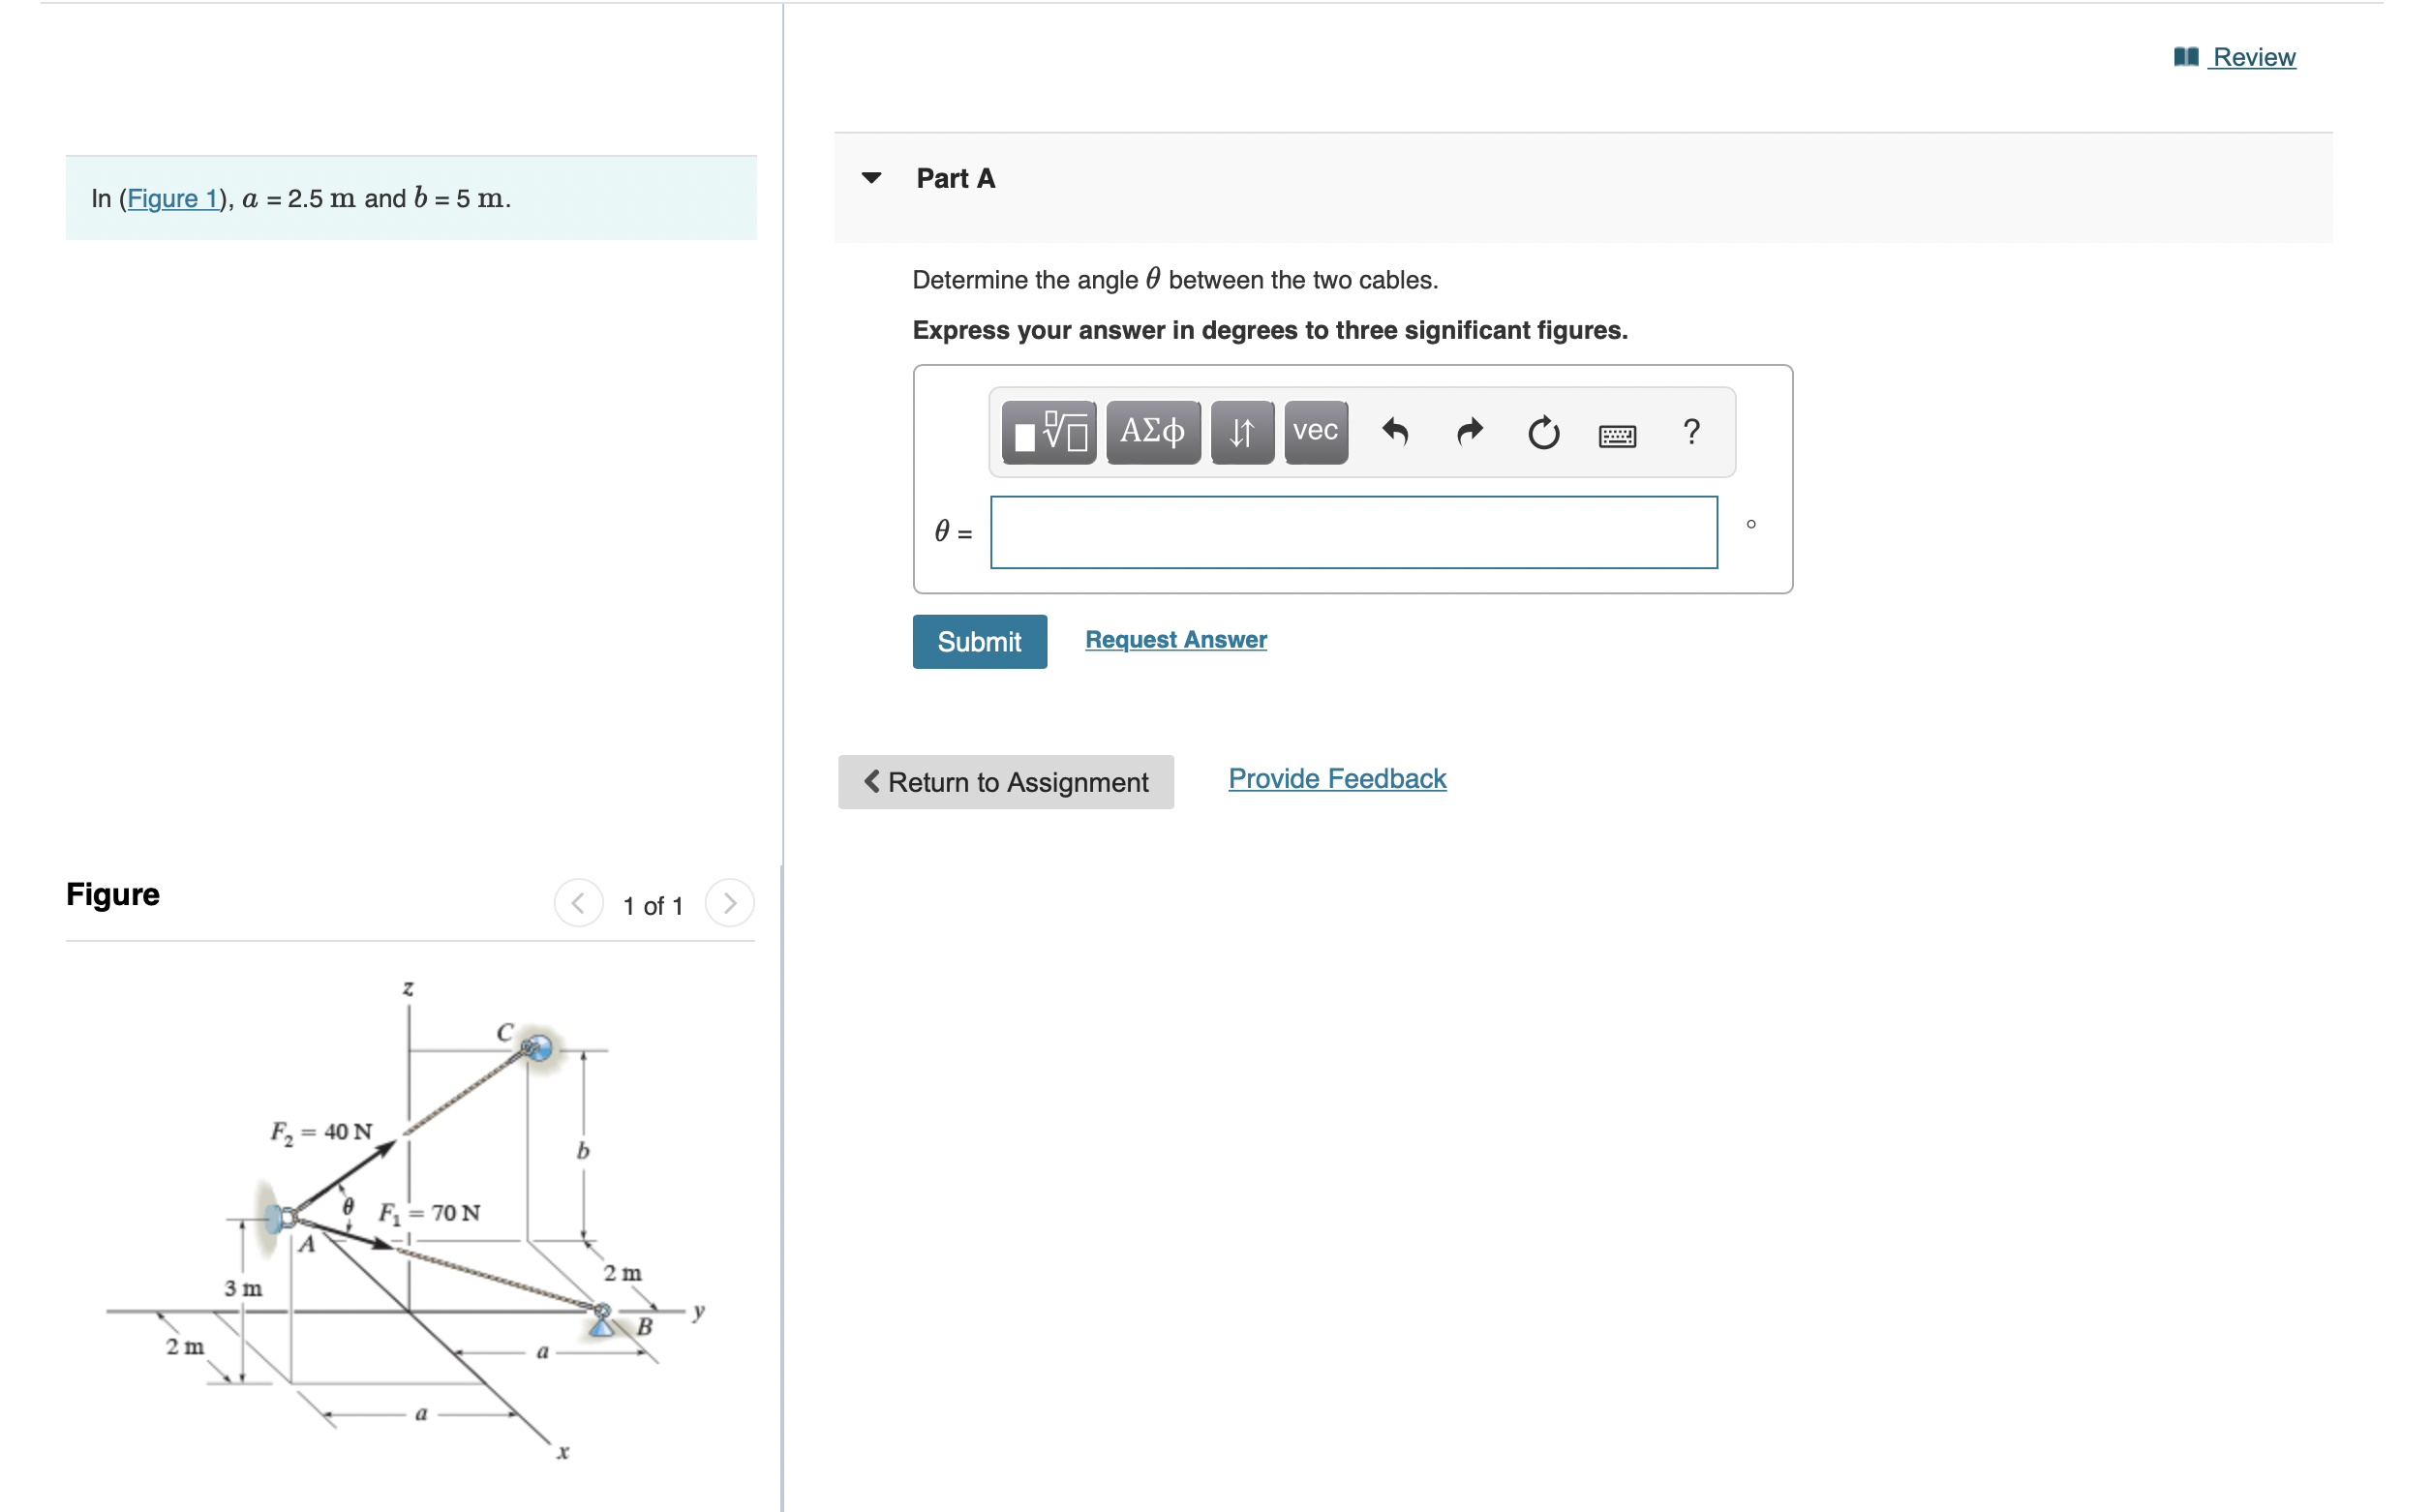The height and width of the screenshot is (1512, 2432).
Task: Click Return to Assignment
Action: coord(1005,782)
